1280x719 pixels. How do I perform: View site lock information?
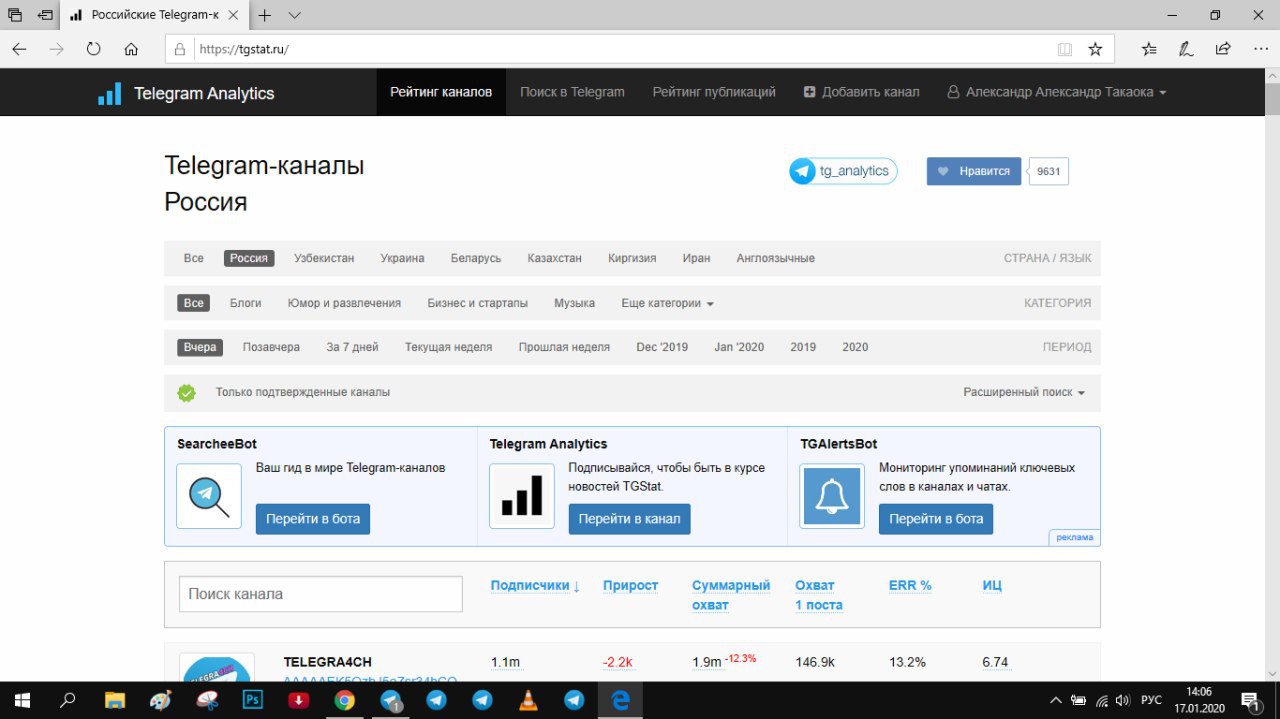(x=180, y=48)
